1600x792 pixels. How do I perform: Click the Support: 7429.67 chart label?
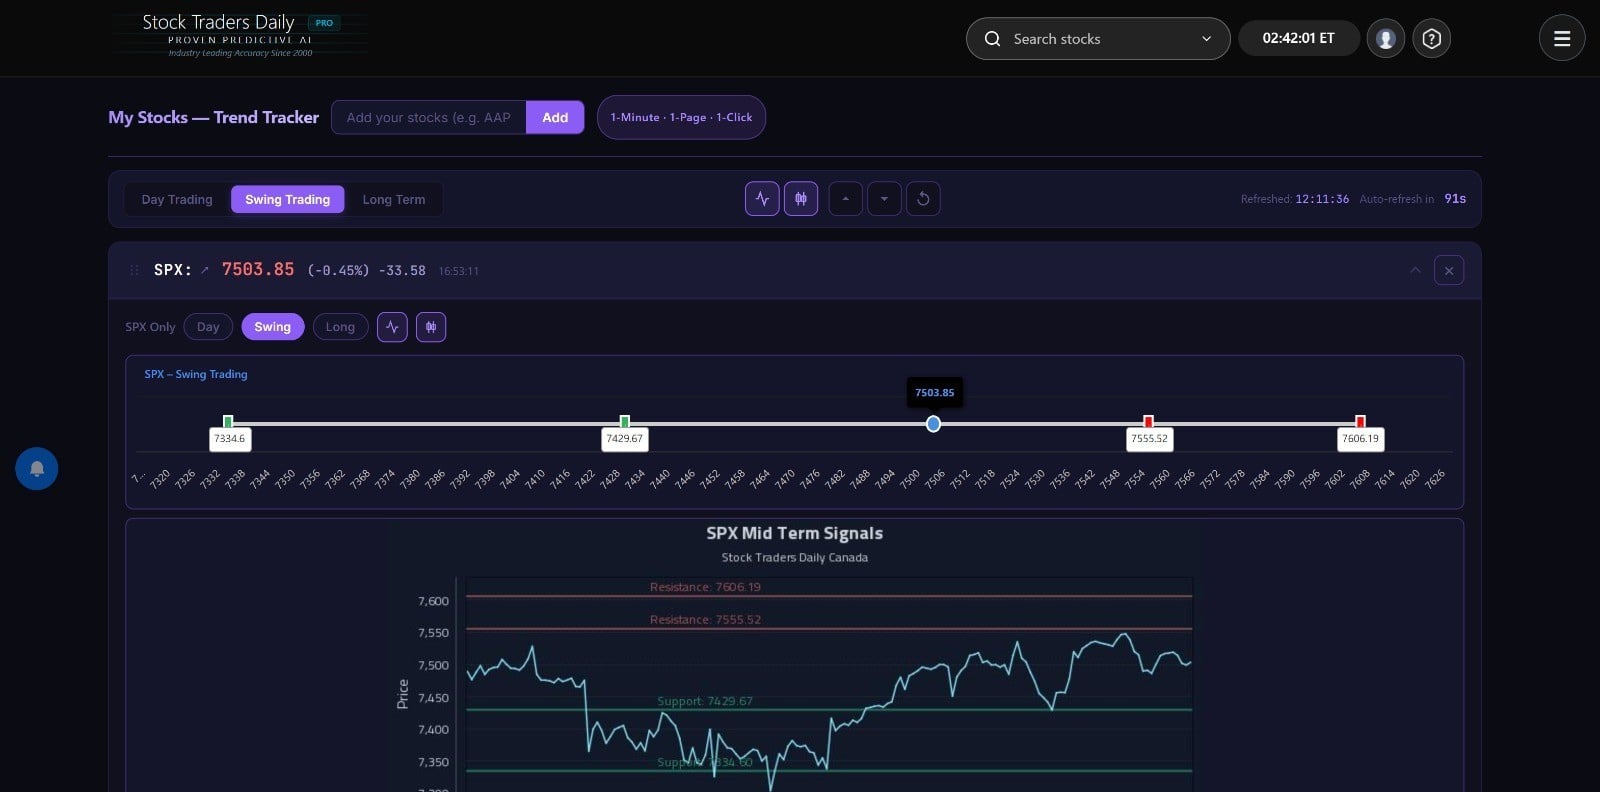pos(705,701)
